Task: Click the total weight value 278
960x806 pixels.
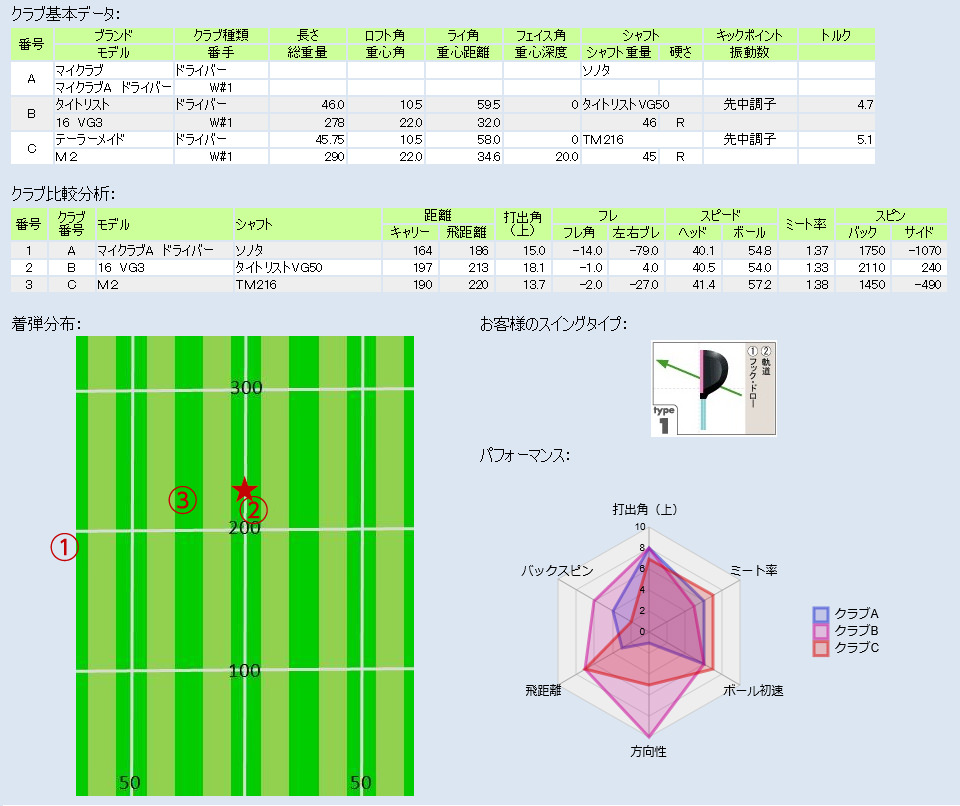Action: coord(334,122)
